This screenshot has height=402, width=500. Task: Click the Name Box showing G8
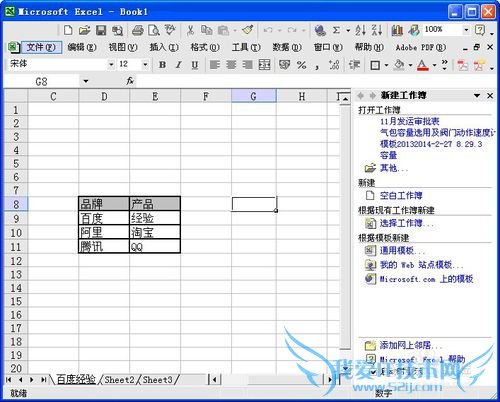(x=41, y=81)
